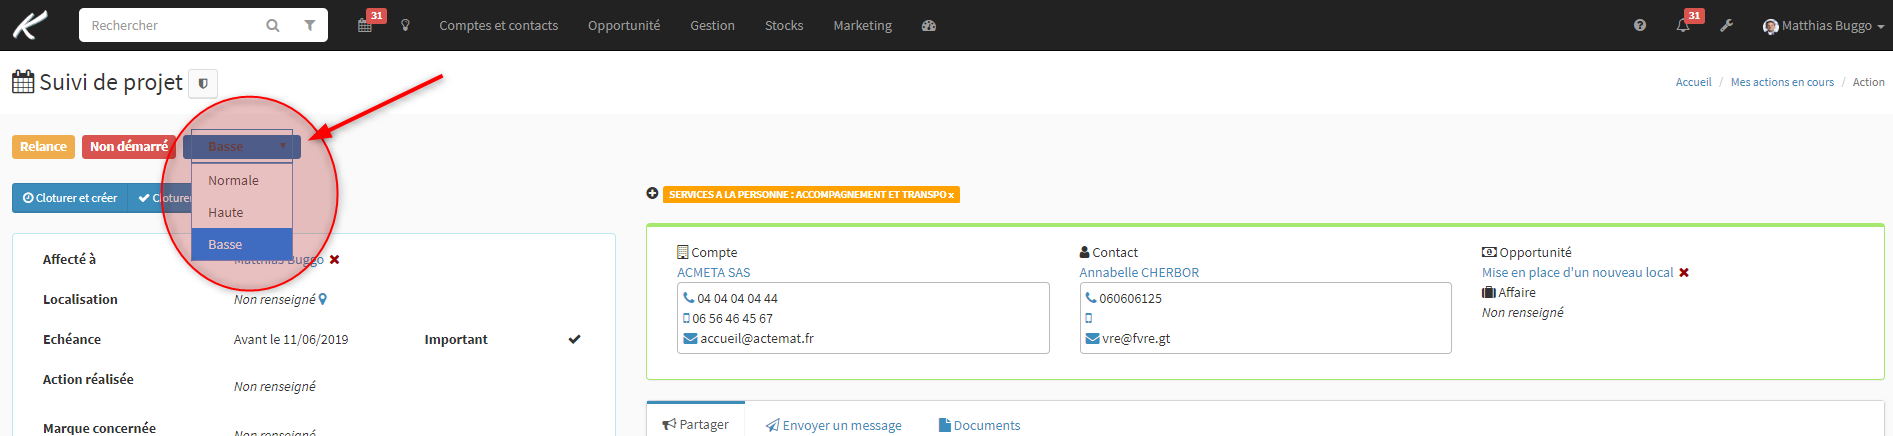Click the Rechercher search field
The height and width of the screenshot is (436, 1893).
tap(170, 26)
